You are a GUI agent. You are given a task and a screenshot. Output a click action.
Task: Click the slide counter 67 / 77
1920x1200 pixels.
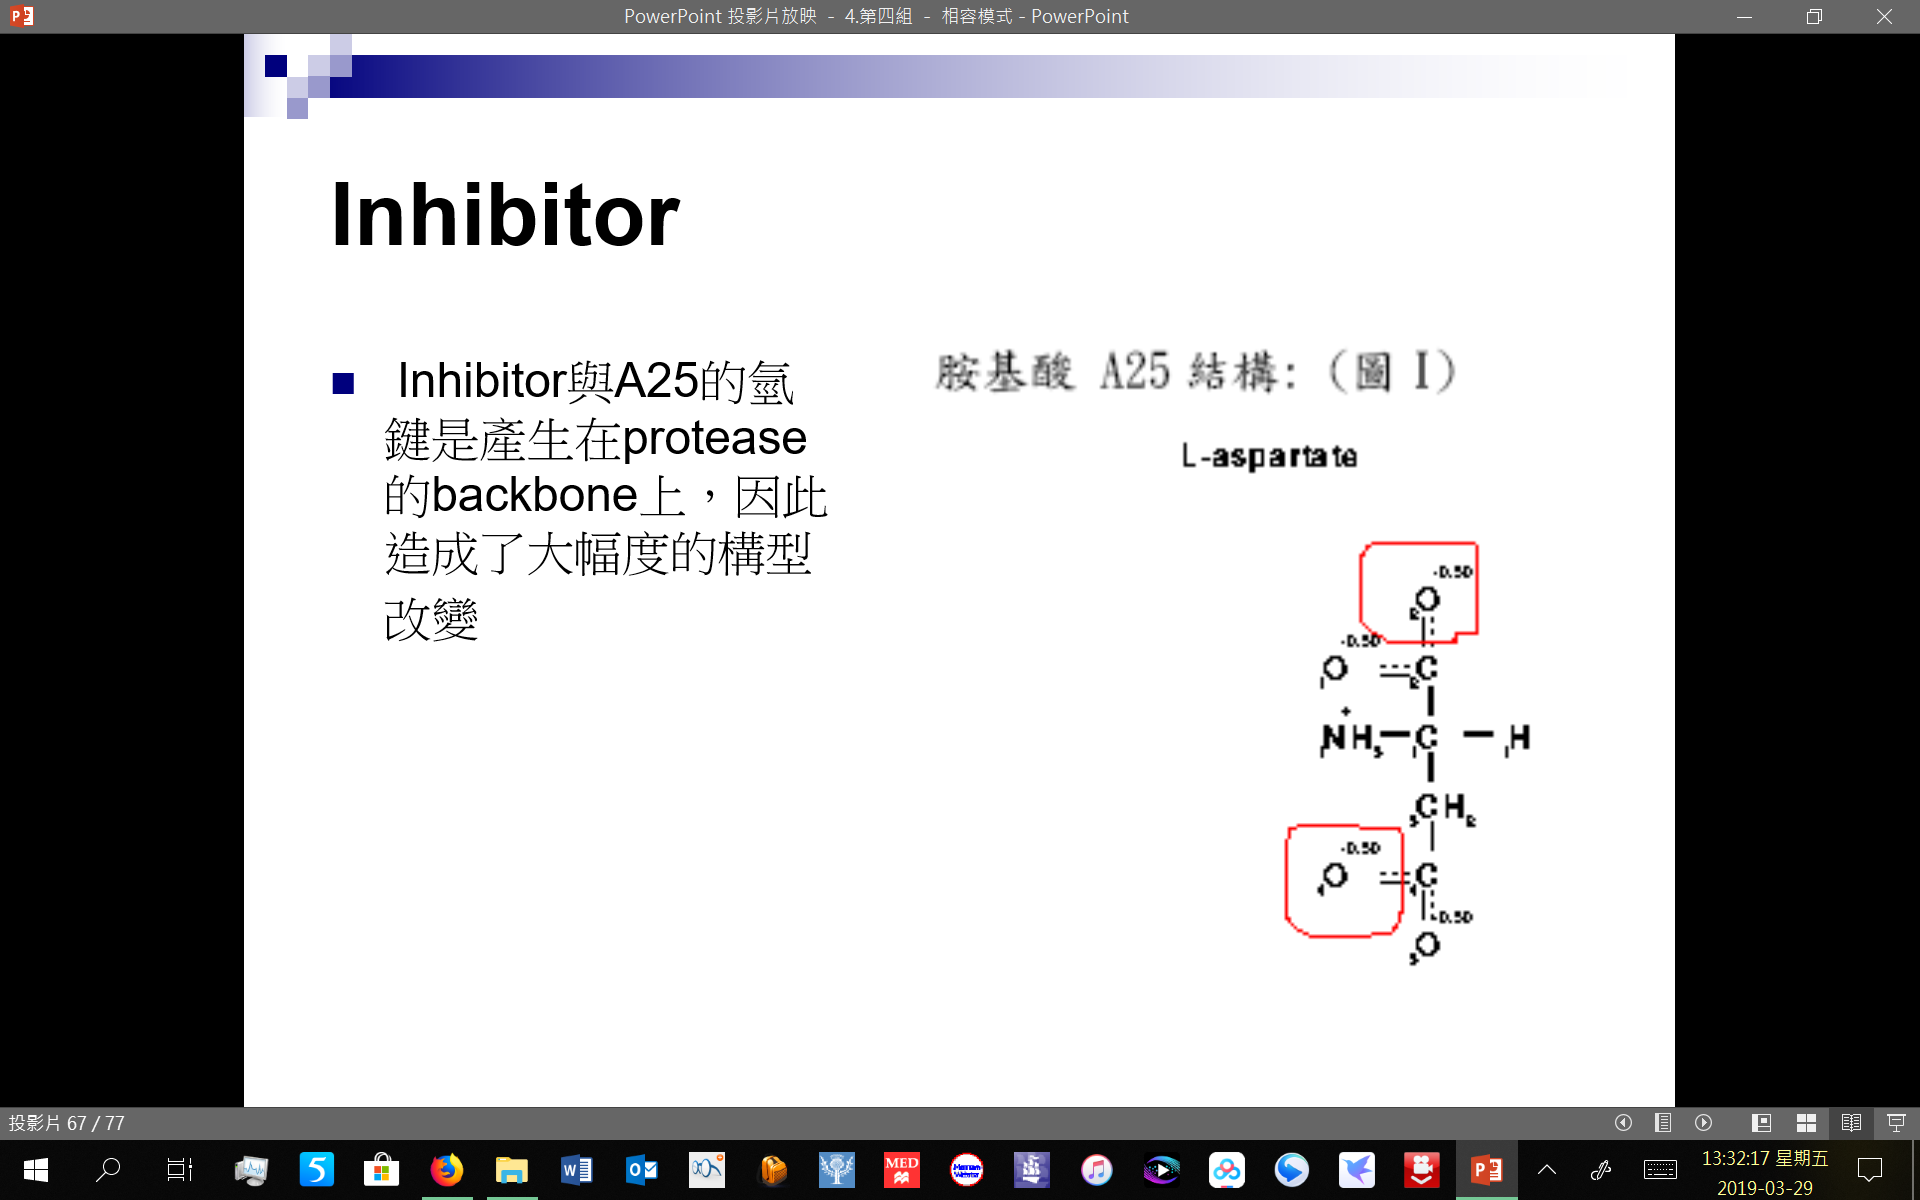pos(67,1123)
